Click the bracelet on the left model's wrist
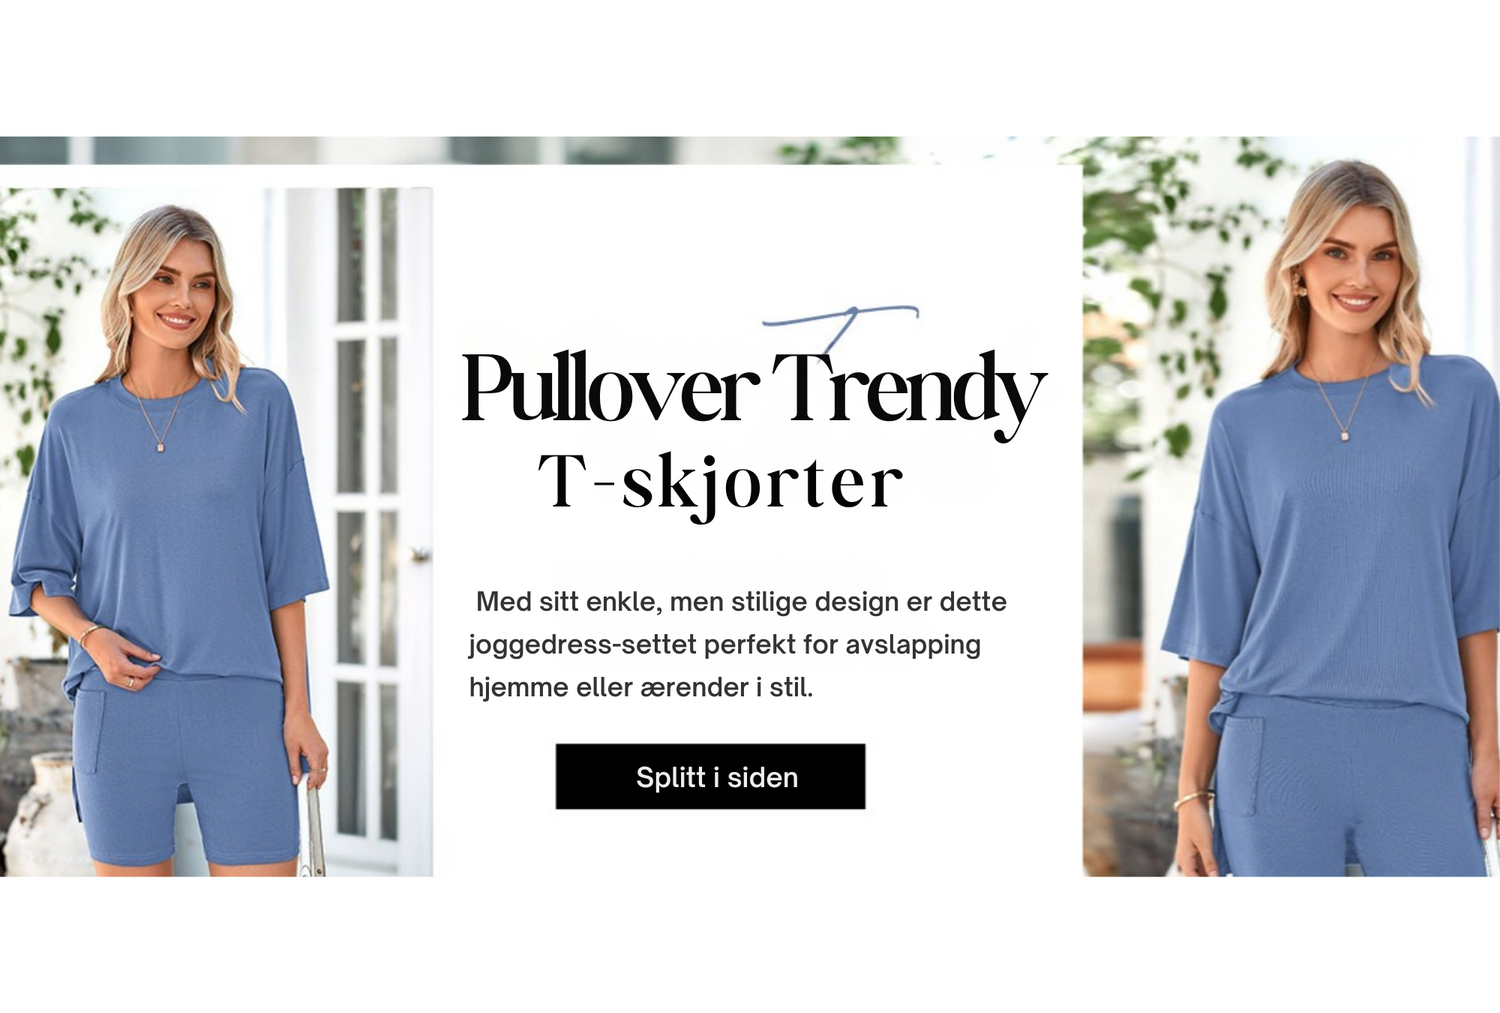Image resolution: width=1500 pixels, height=1013 pixels. [x=89, y=632]
